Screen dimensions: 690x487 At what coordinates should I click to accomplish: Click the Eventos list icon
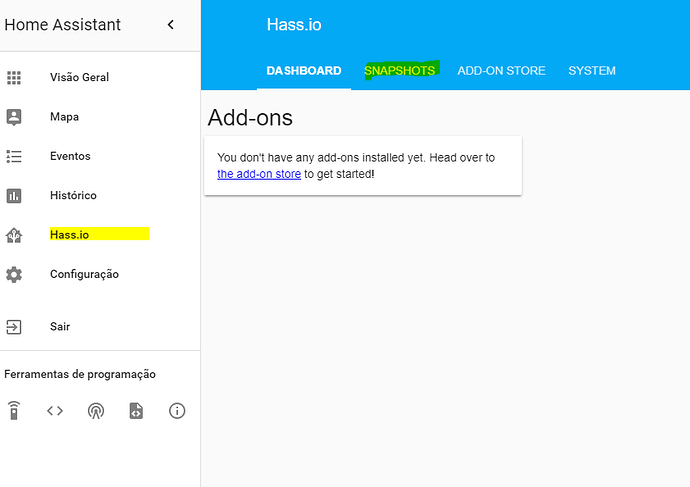point(14,156)
